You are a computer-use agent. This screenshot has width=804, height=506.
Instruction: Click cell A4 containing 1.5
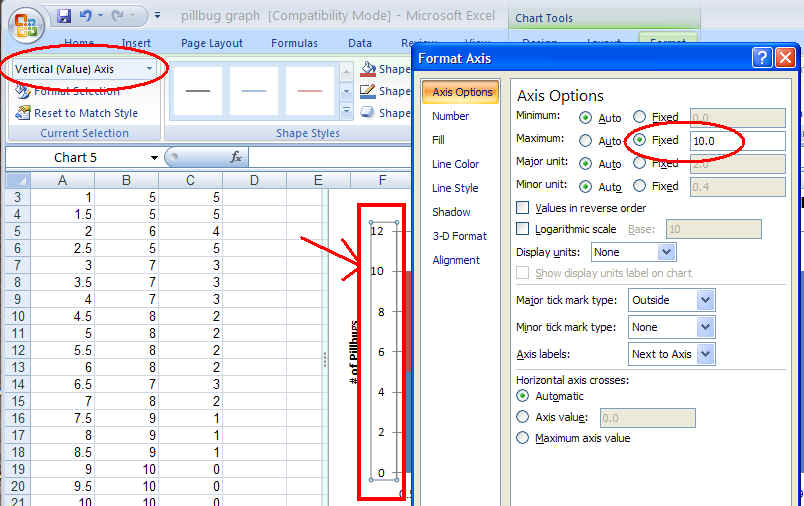[x=63, y=214]
